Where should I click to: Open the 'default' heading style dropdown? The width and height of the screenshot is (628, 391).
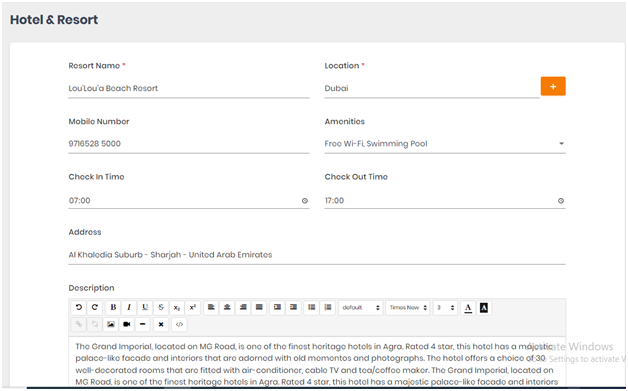[361, 308]
